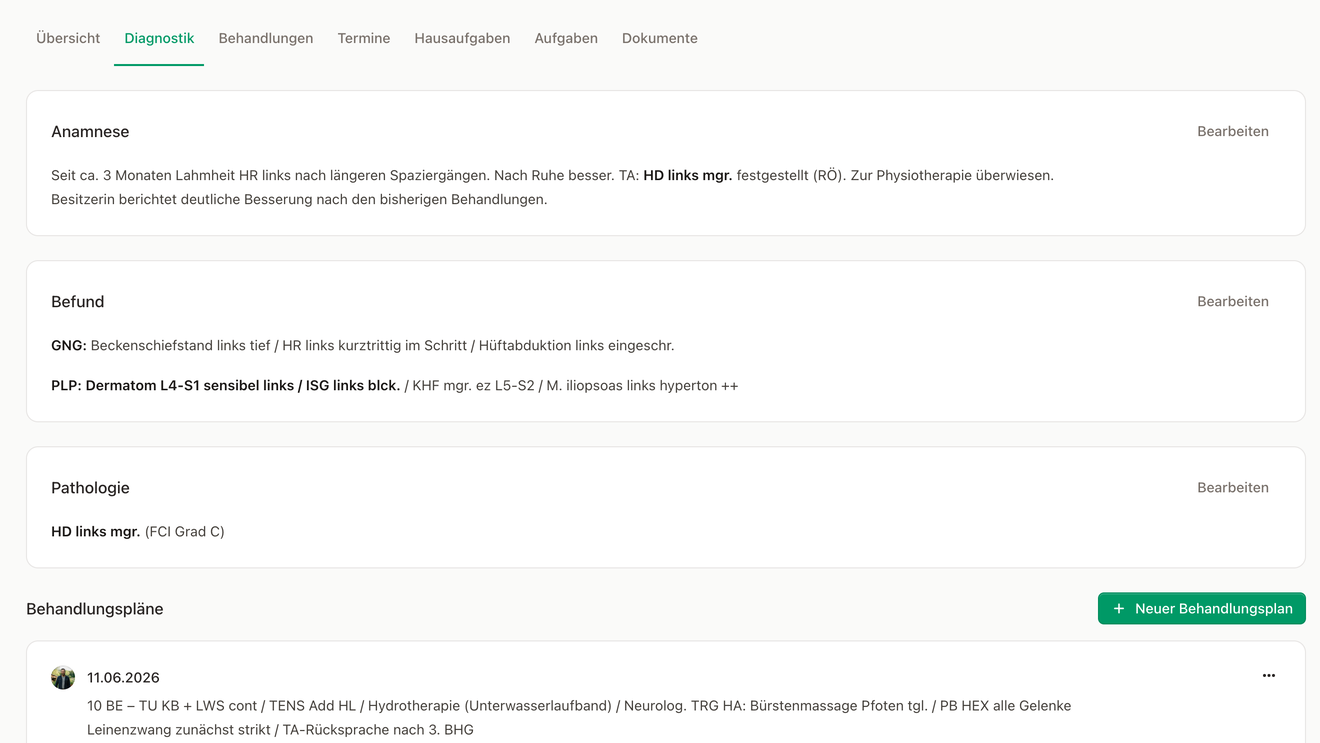Click the Behandlungspläne heading

(x=95, y=608)
